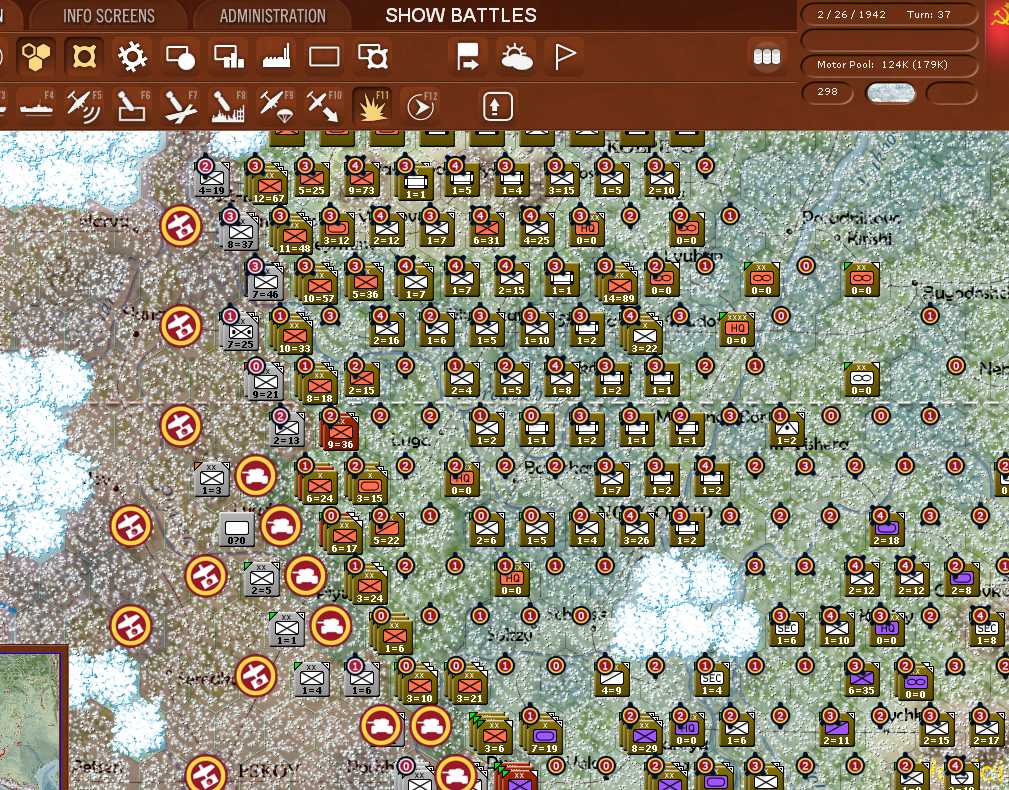Select the German unit labeled 7=46

[265, 282]
